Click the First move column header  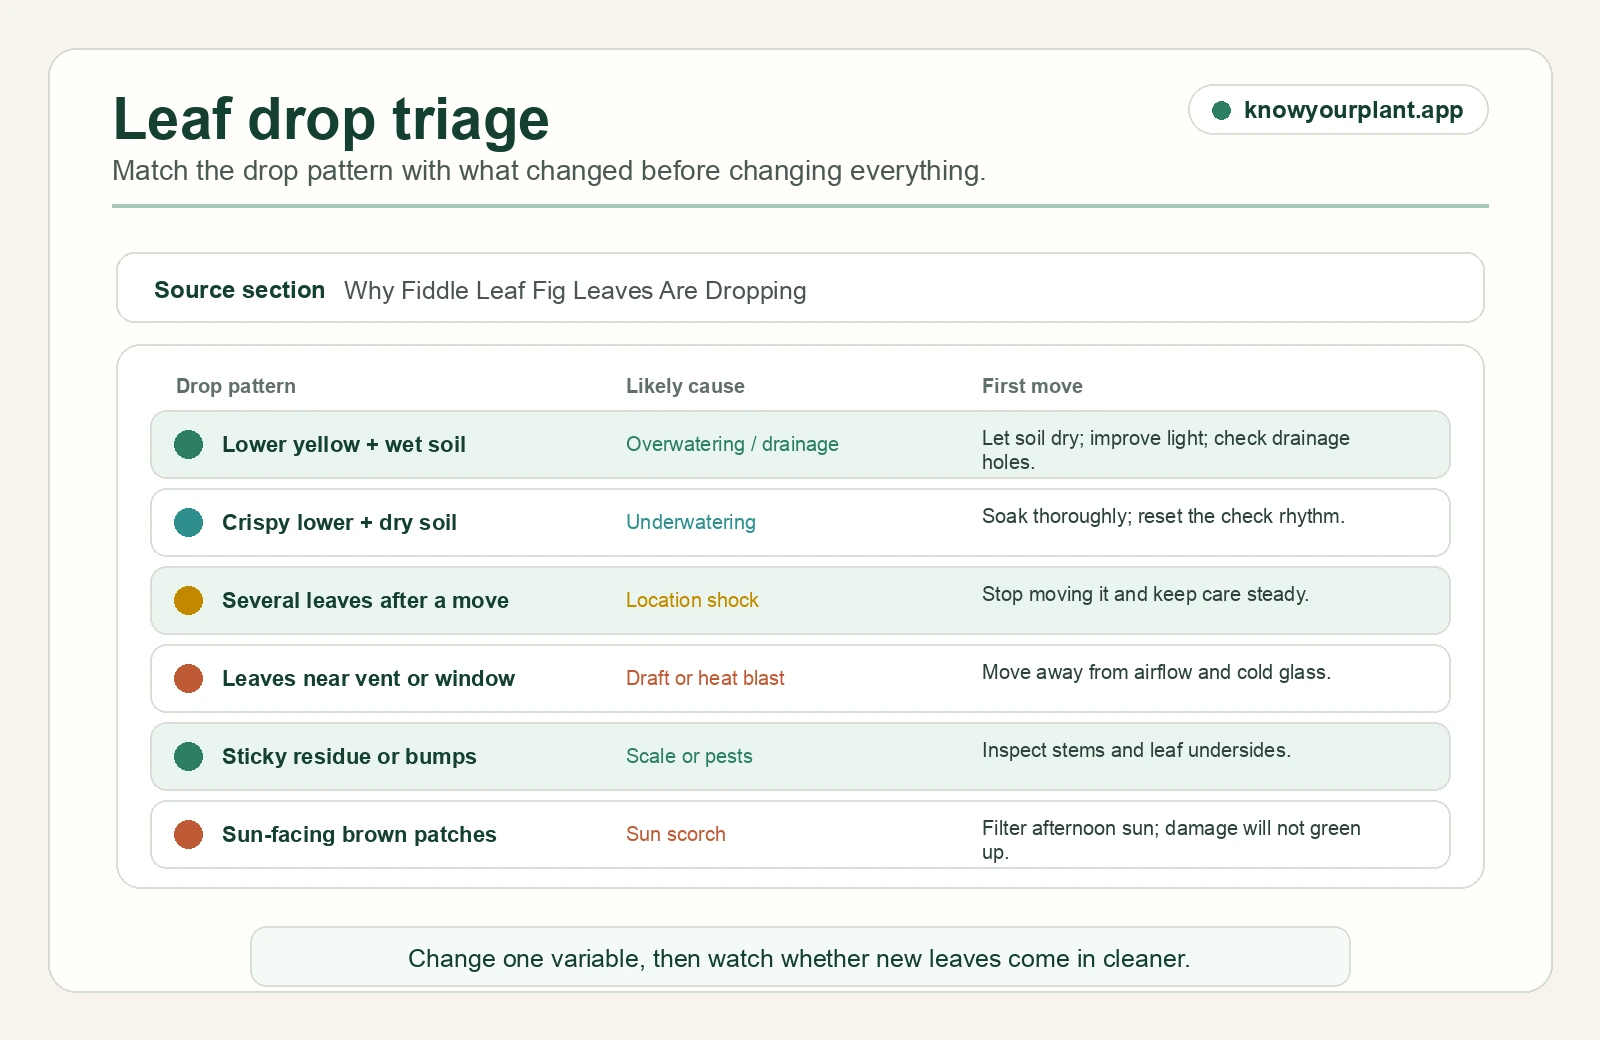coord(1032,386)
